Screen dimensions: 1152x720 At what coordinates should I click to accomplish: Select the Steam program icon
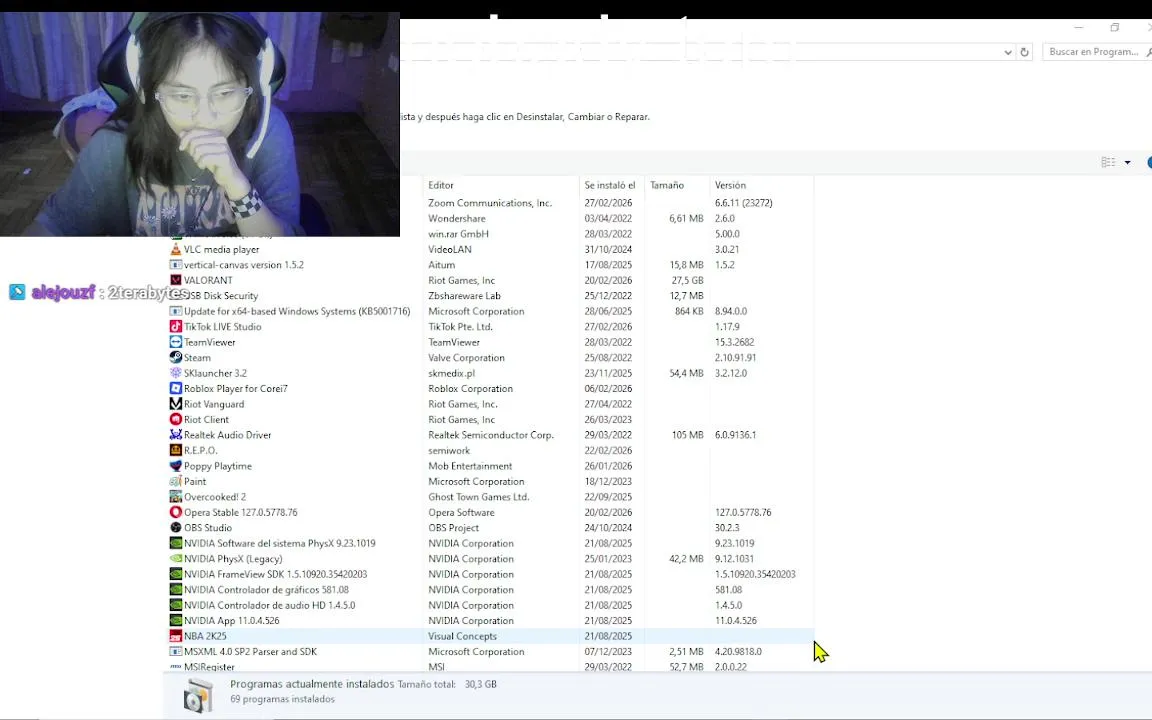point(176,357)
